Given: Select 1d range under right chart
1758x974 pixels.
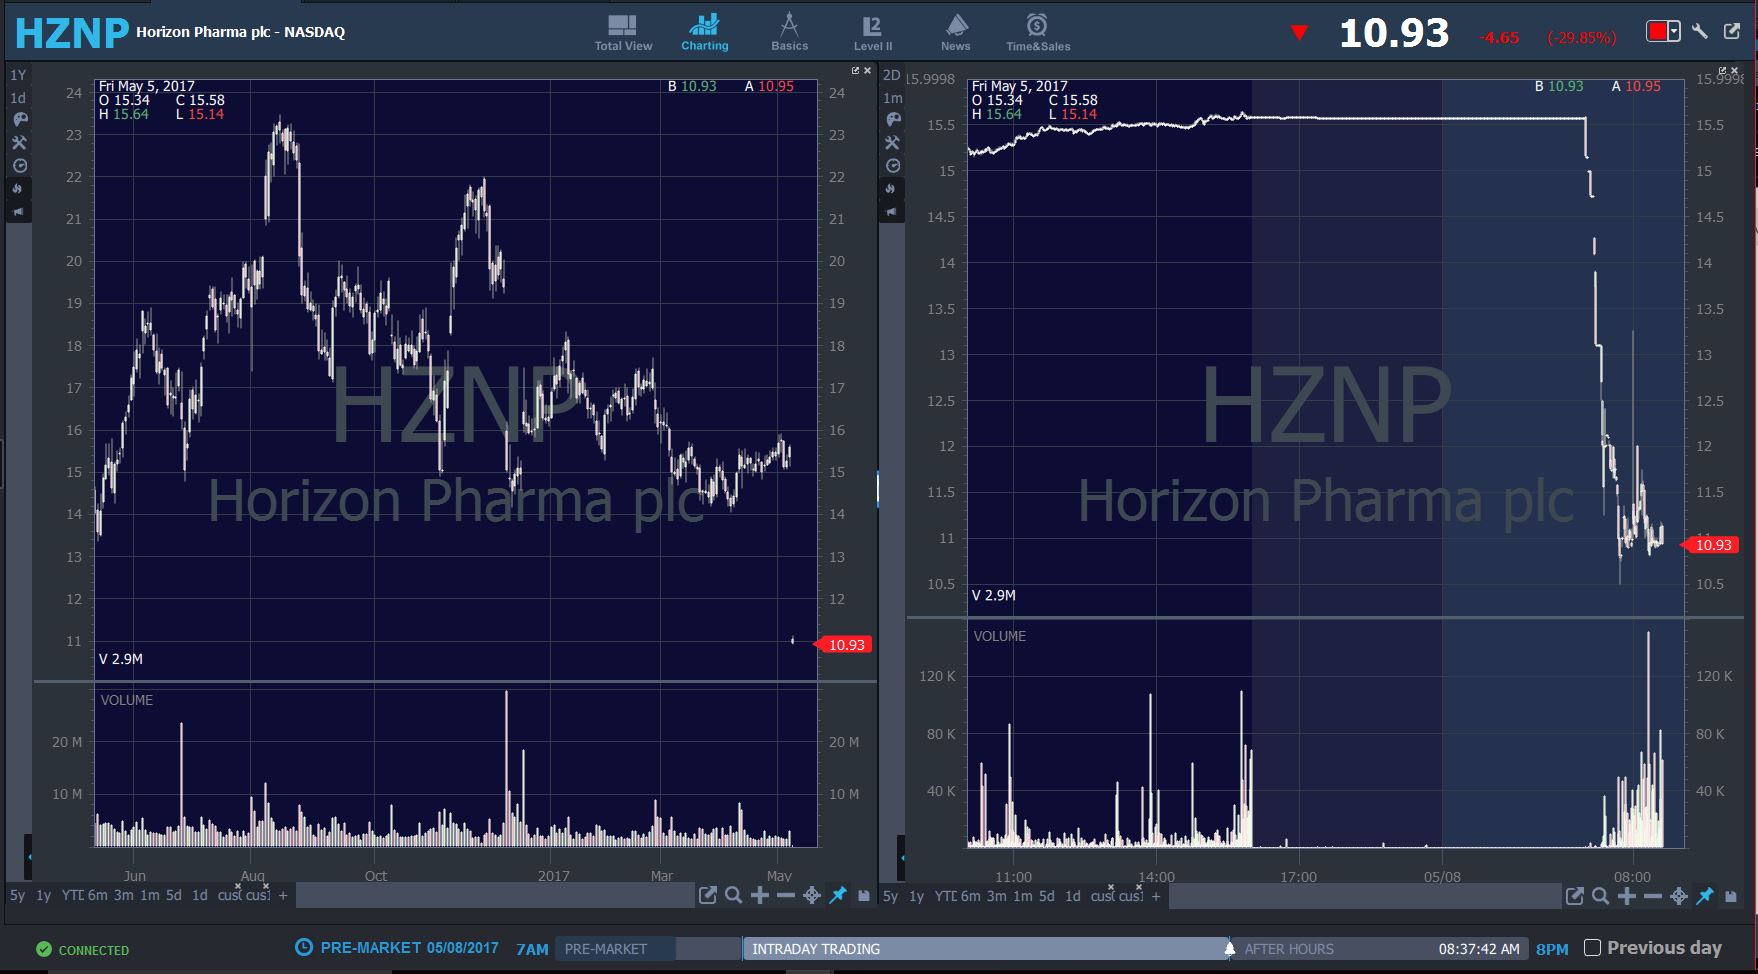Looking at the screenshot, I should pyautogui.click(x=1072, y=895).
